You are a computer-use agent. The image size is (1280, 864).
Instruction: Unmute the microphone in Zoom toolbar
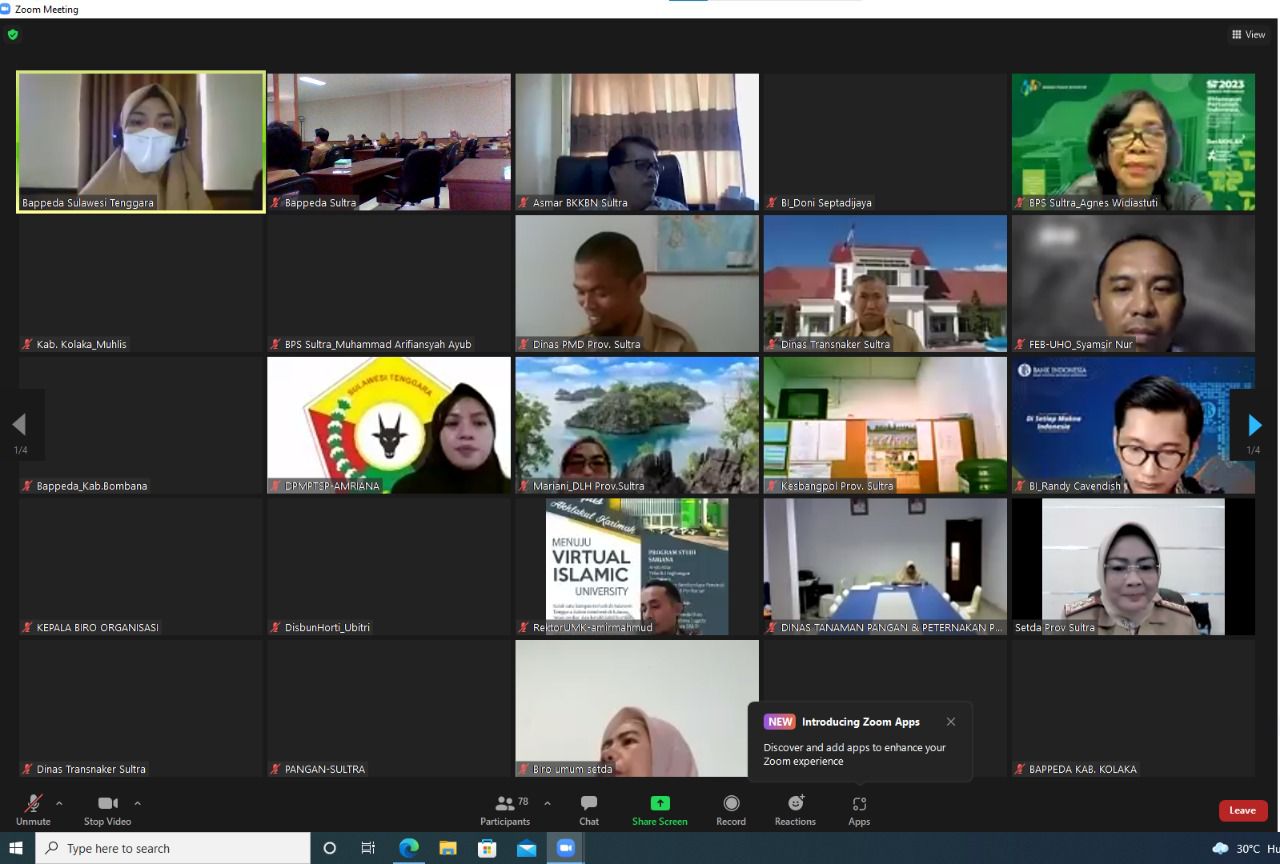click(33, 810)
